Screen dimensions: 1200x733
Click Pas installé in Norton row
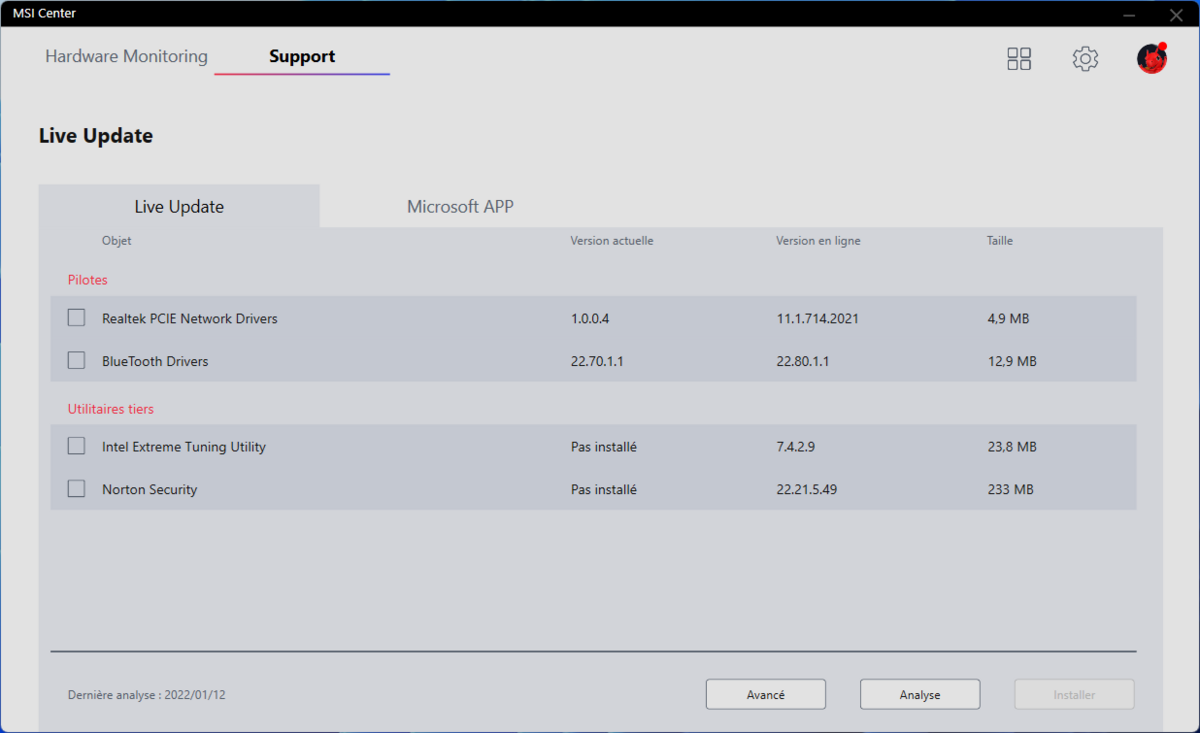tap(604, 490)
